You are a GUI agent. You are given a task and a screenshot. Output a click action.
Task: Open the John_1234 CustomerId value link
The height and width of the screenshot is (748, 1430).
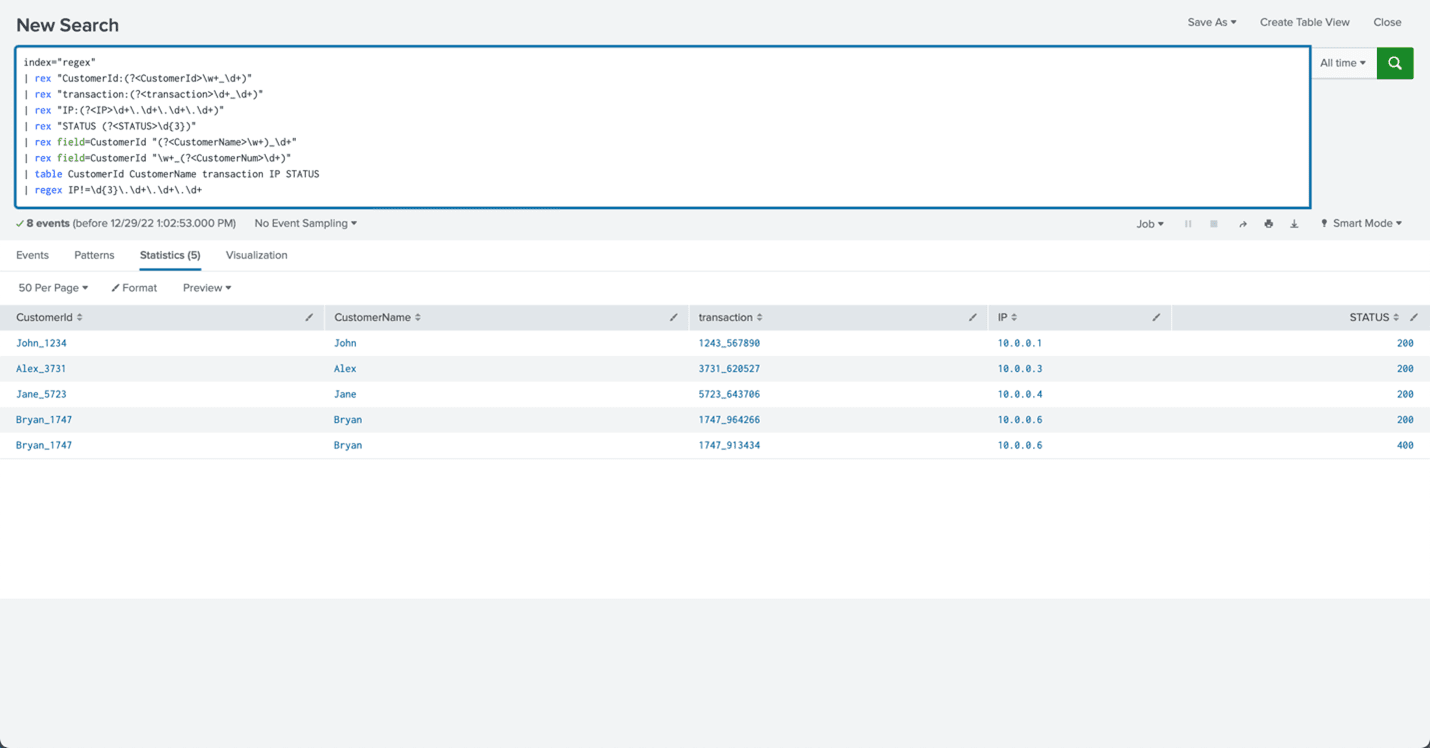click(x=41, y=343)
